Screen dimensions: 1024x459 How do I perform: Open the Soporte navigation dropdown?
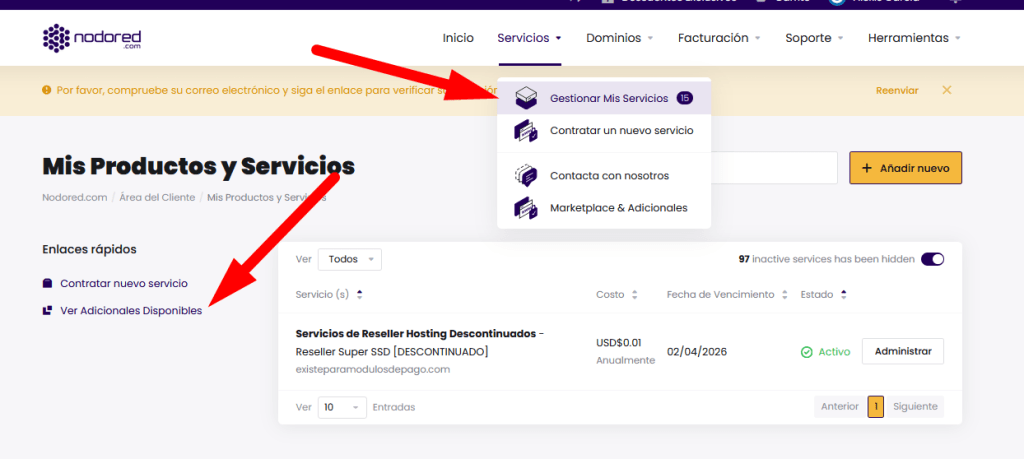pyautogui.click(x=814, y=38)
